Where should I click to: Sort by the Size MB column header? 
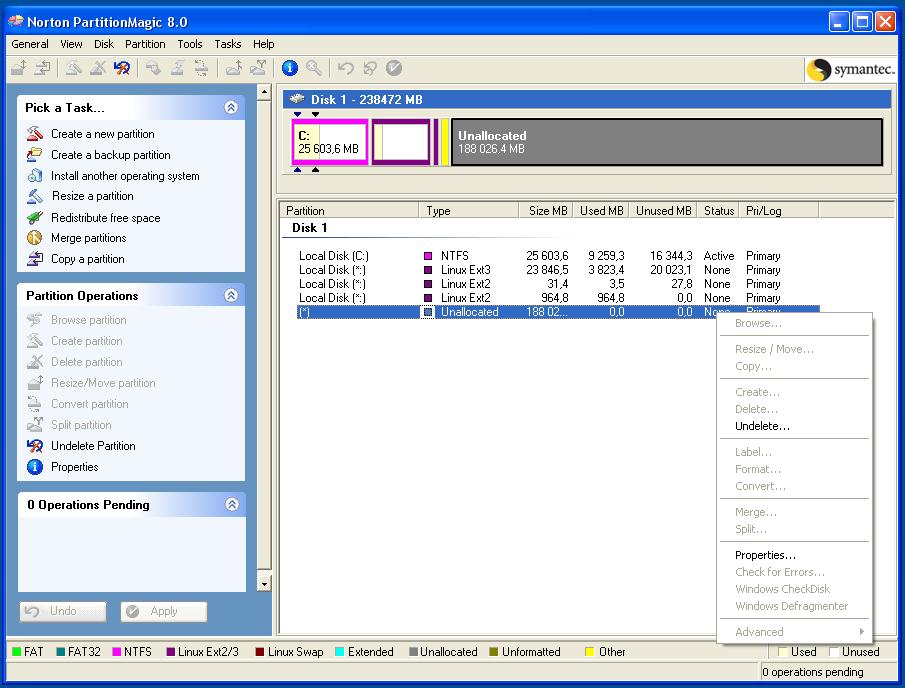tap(546, 211)
